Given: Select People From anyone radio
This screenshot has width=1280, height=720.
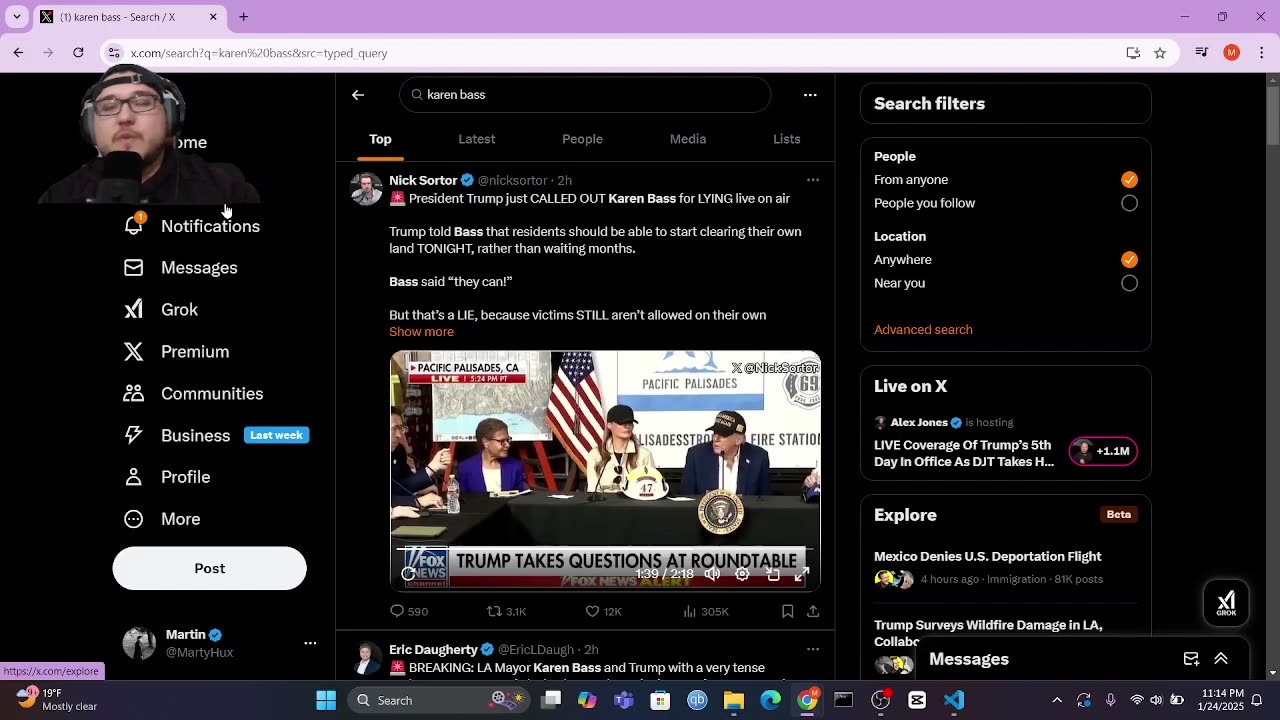Looking at the screenshot, I should coord(1129,180).
